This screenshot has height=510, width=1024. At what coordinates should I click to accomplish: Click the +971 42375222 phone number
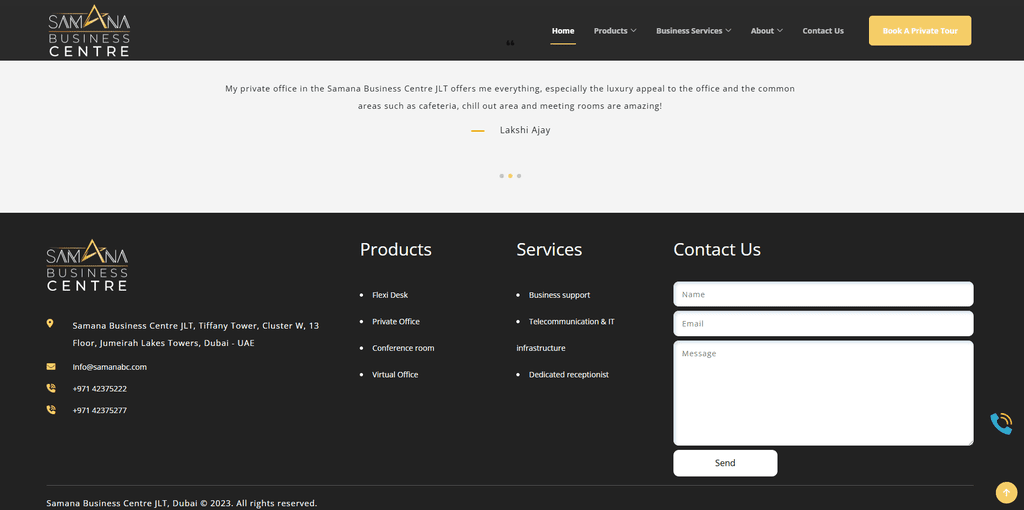point(99,389)
